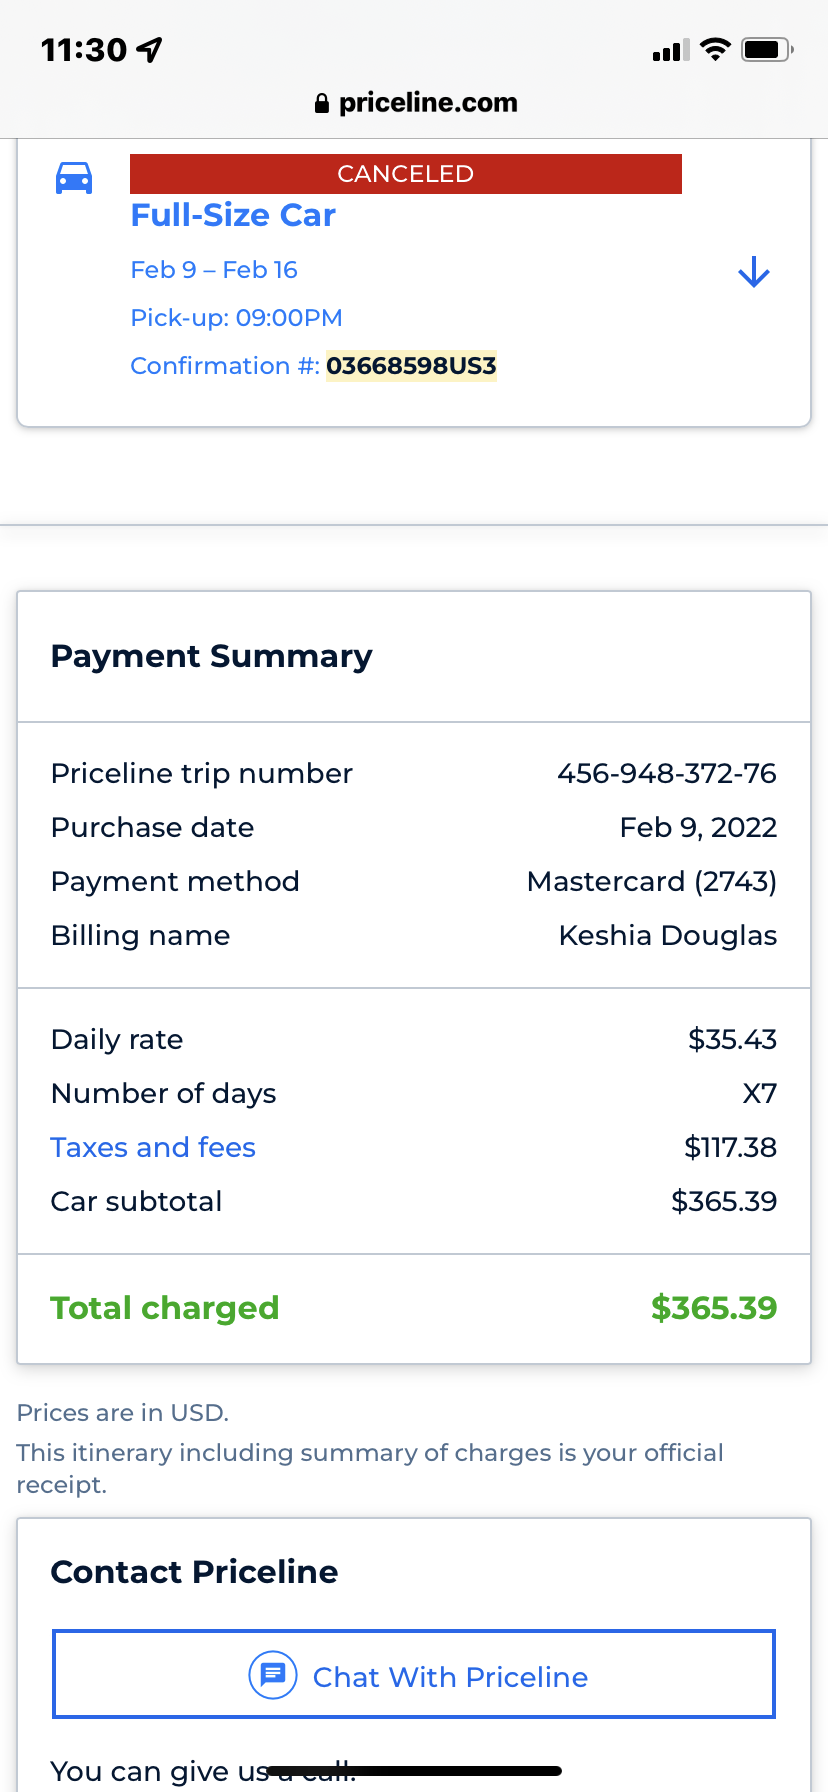Screen dimensions: 828x1792
Task: Tap the Pick-up: 09:00PM text
Action: pyautogui.click(x=236, y=318)
